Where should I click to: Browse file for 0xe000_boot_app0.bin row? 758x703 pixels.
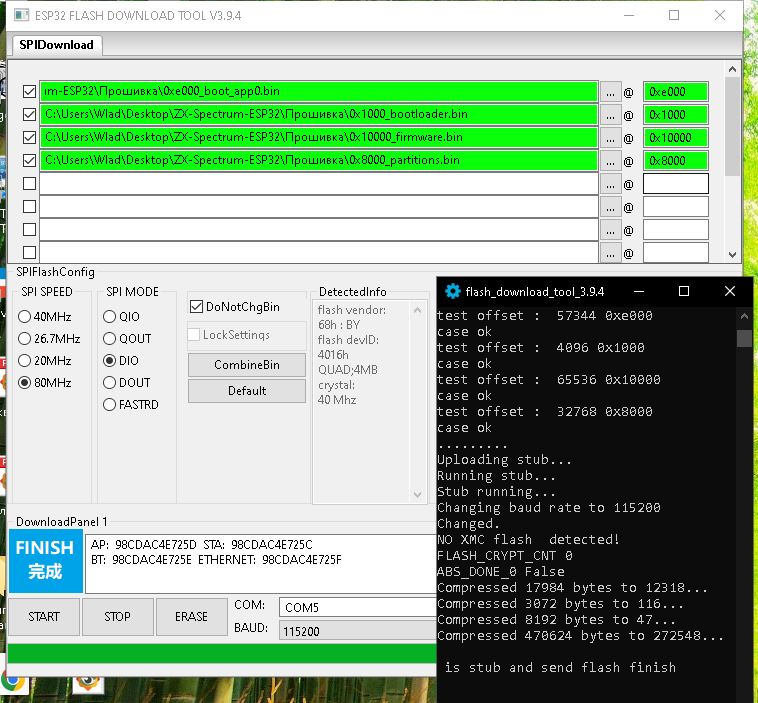[x=611, y=92]
